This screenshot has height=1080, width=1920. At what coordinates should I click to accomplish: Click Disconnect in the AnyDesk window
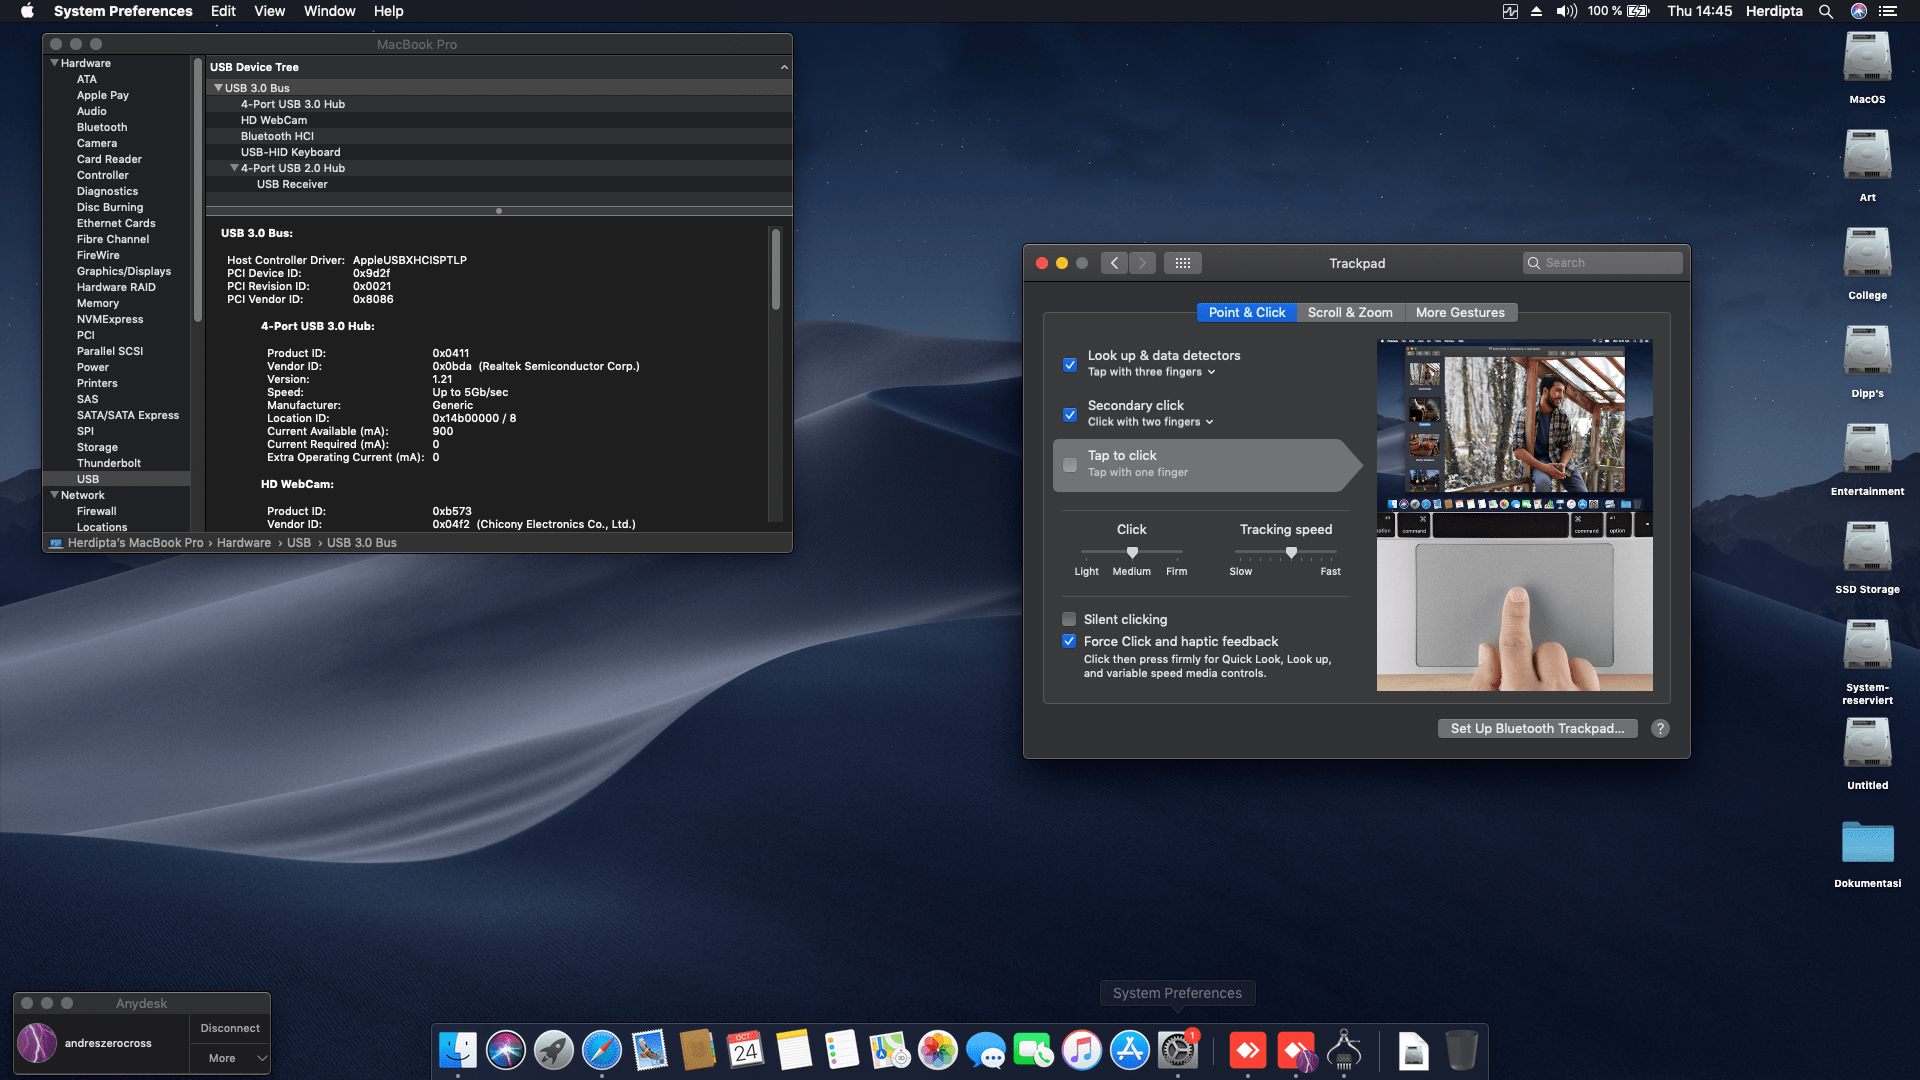229,1027
